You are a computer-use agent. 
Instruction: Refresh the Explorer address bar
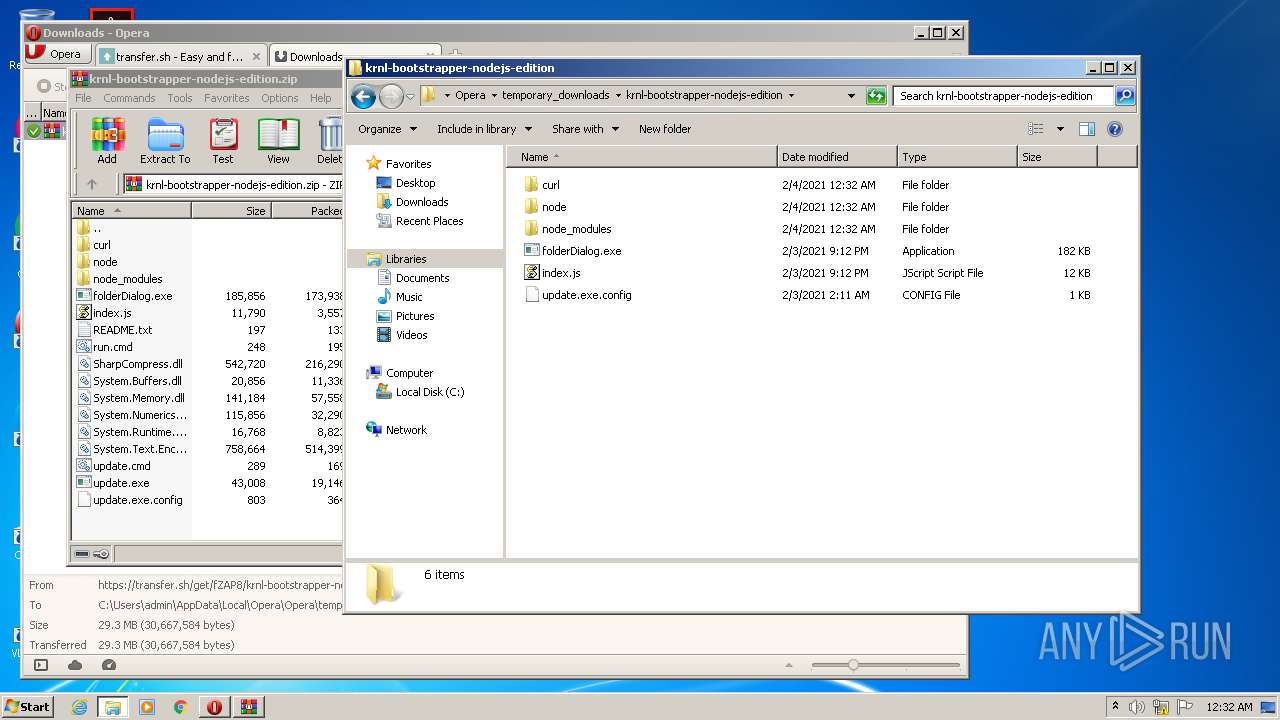coord(876,96)
